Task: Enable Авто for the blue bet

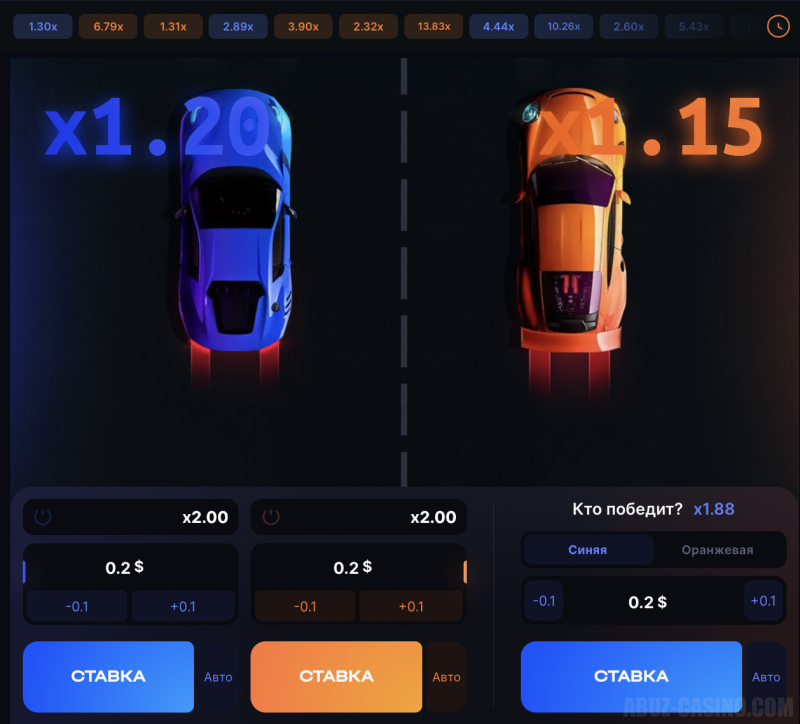Action: (x=218, y=677)
